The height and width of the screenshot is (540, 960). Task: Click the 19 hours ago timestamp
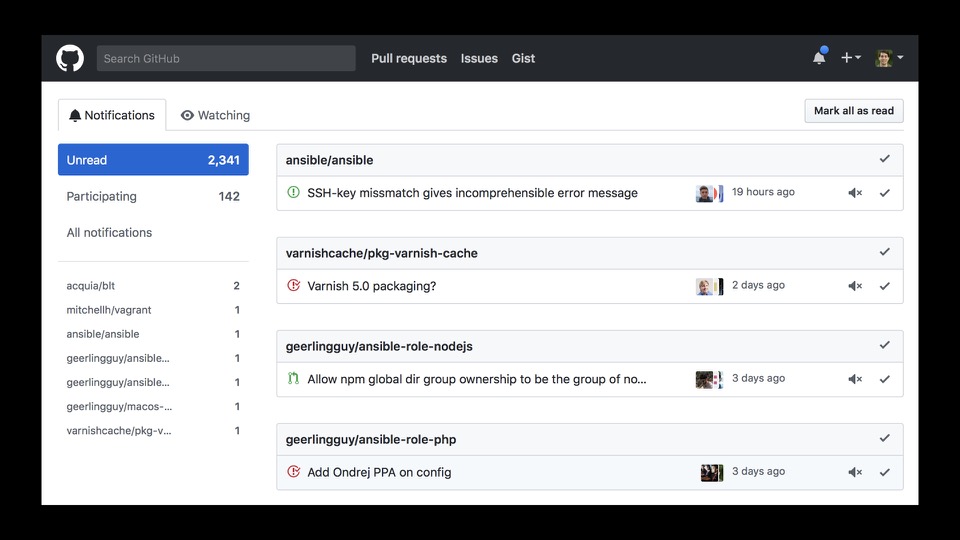763,192
